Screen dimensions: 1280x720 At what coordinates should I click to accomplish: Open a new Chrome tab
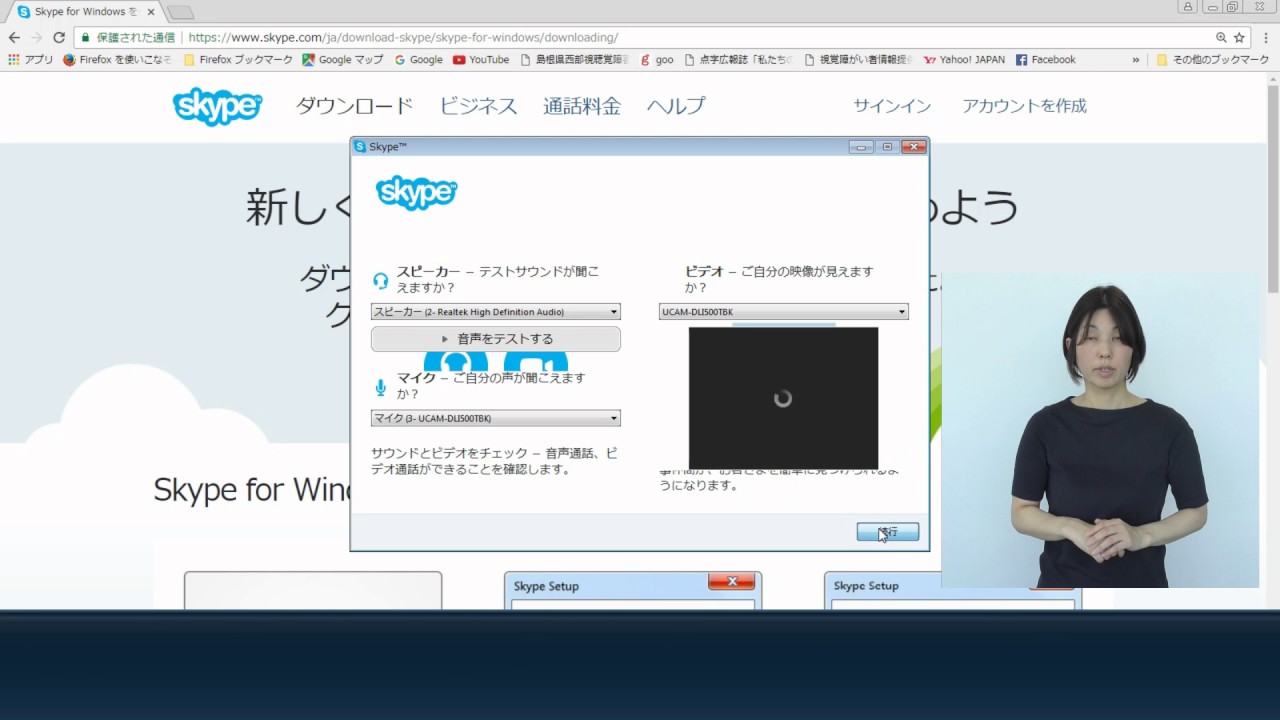pos(180,13)
